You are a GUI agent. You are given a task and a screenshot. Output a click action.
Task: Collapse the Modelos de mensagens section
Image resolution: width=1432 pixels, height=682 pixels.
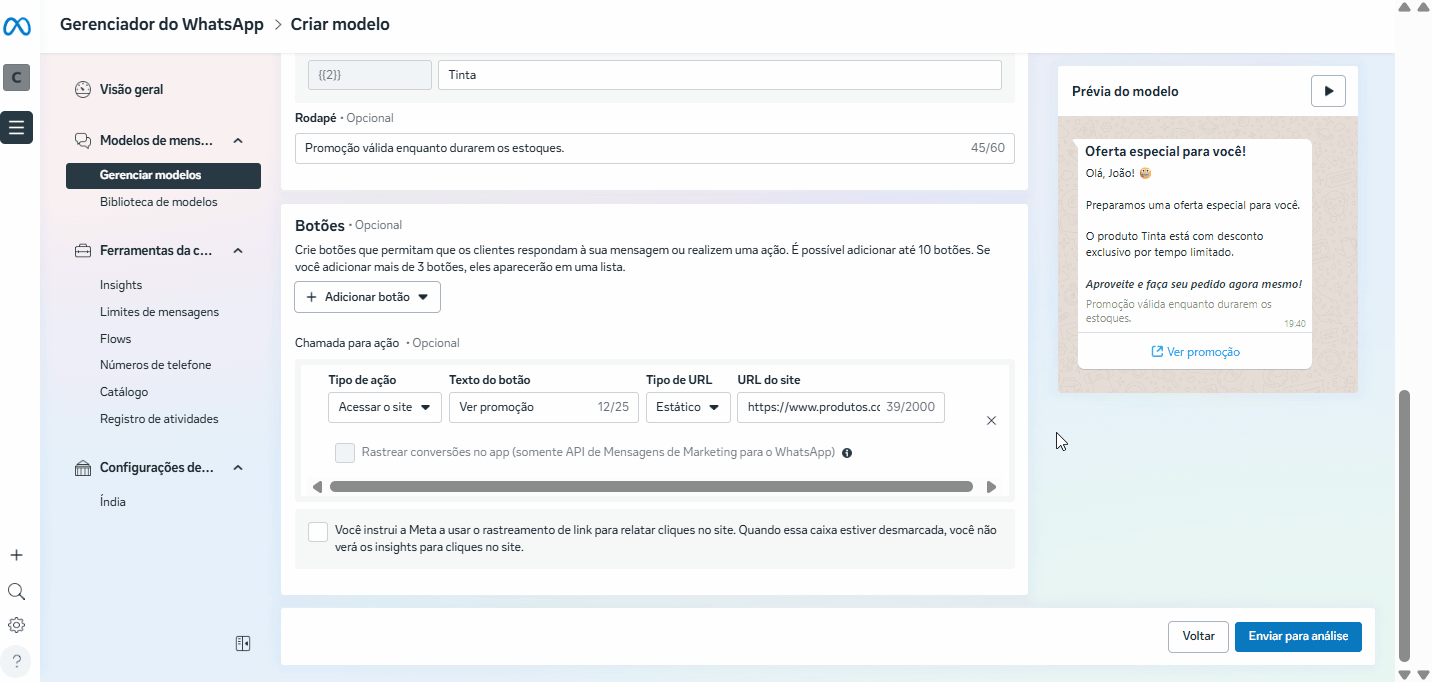point(238,141)
